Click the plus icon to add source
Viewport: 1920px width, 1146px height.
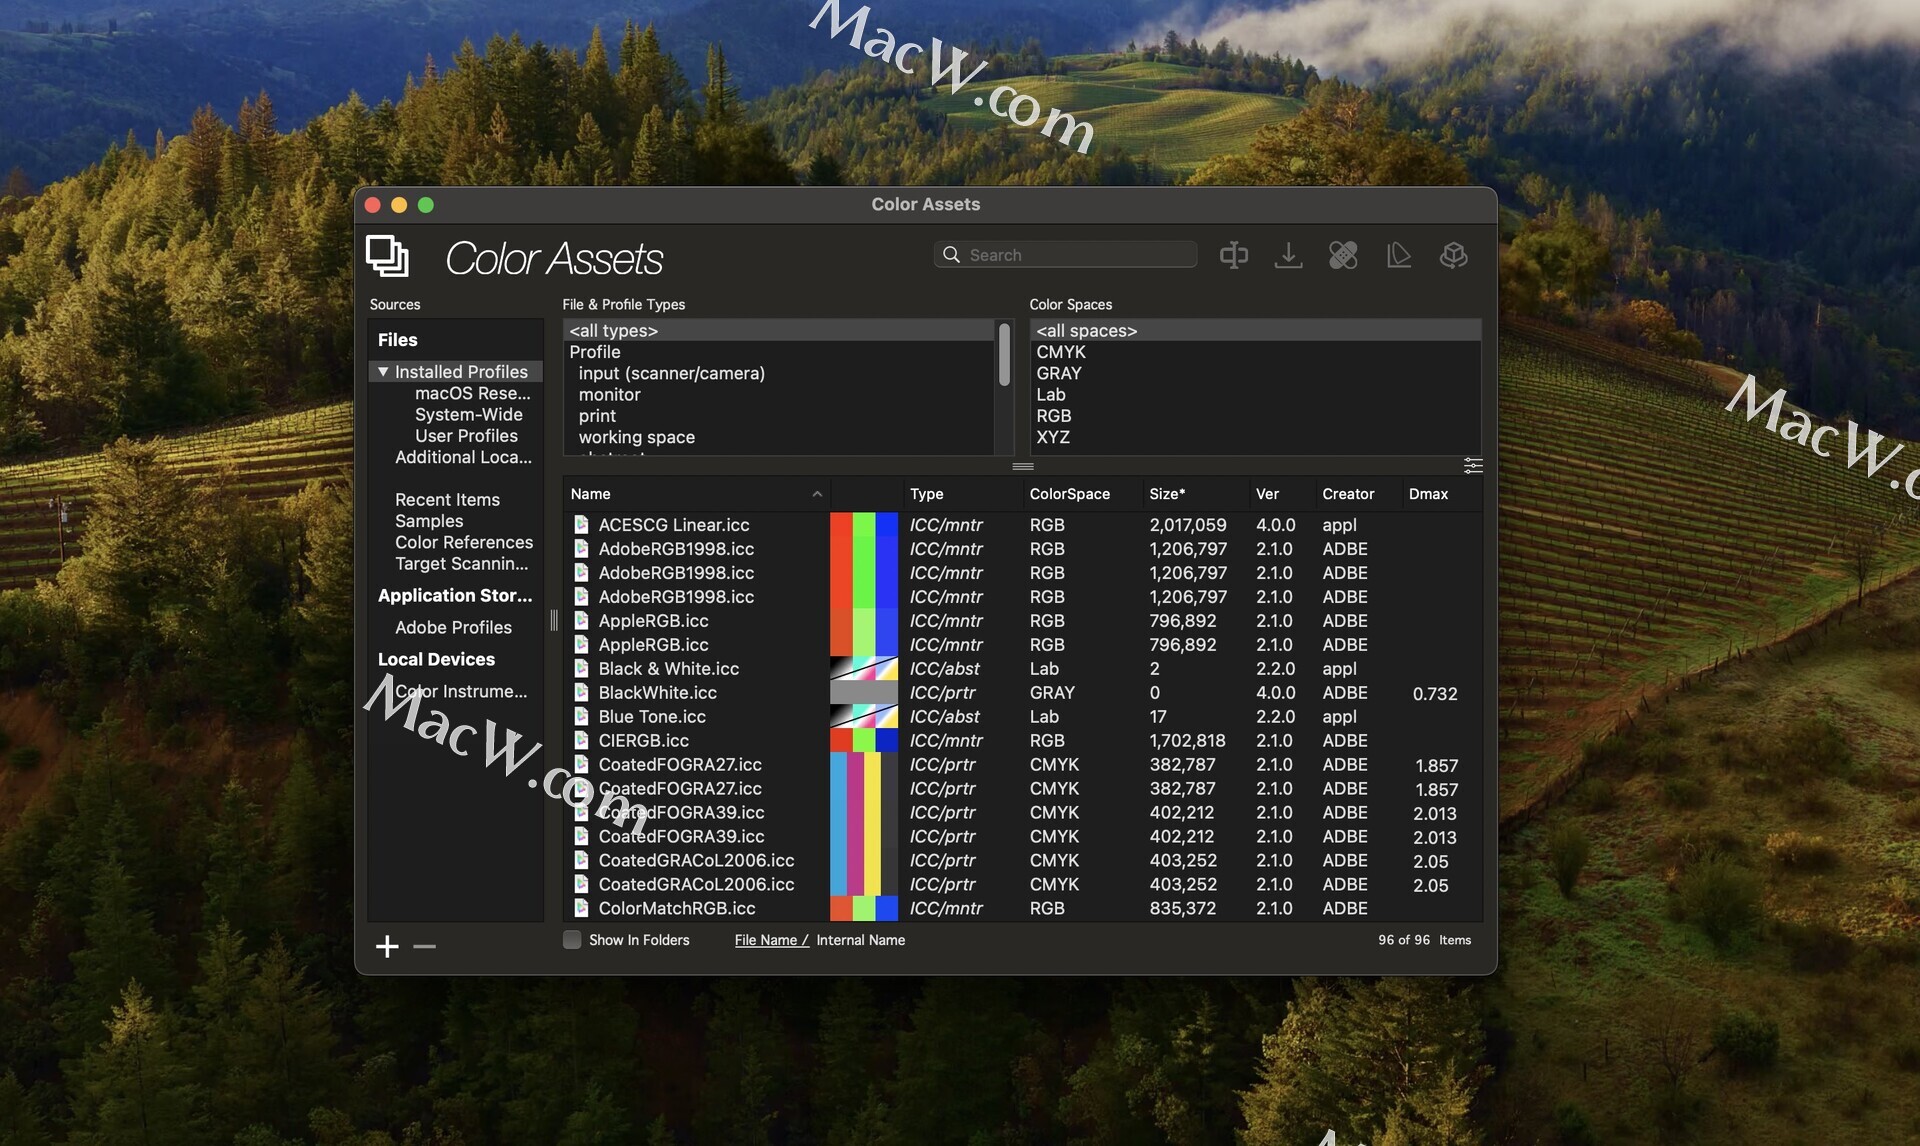[387, 946]
